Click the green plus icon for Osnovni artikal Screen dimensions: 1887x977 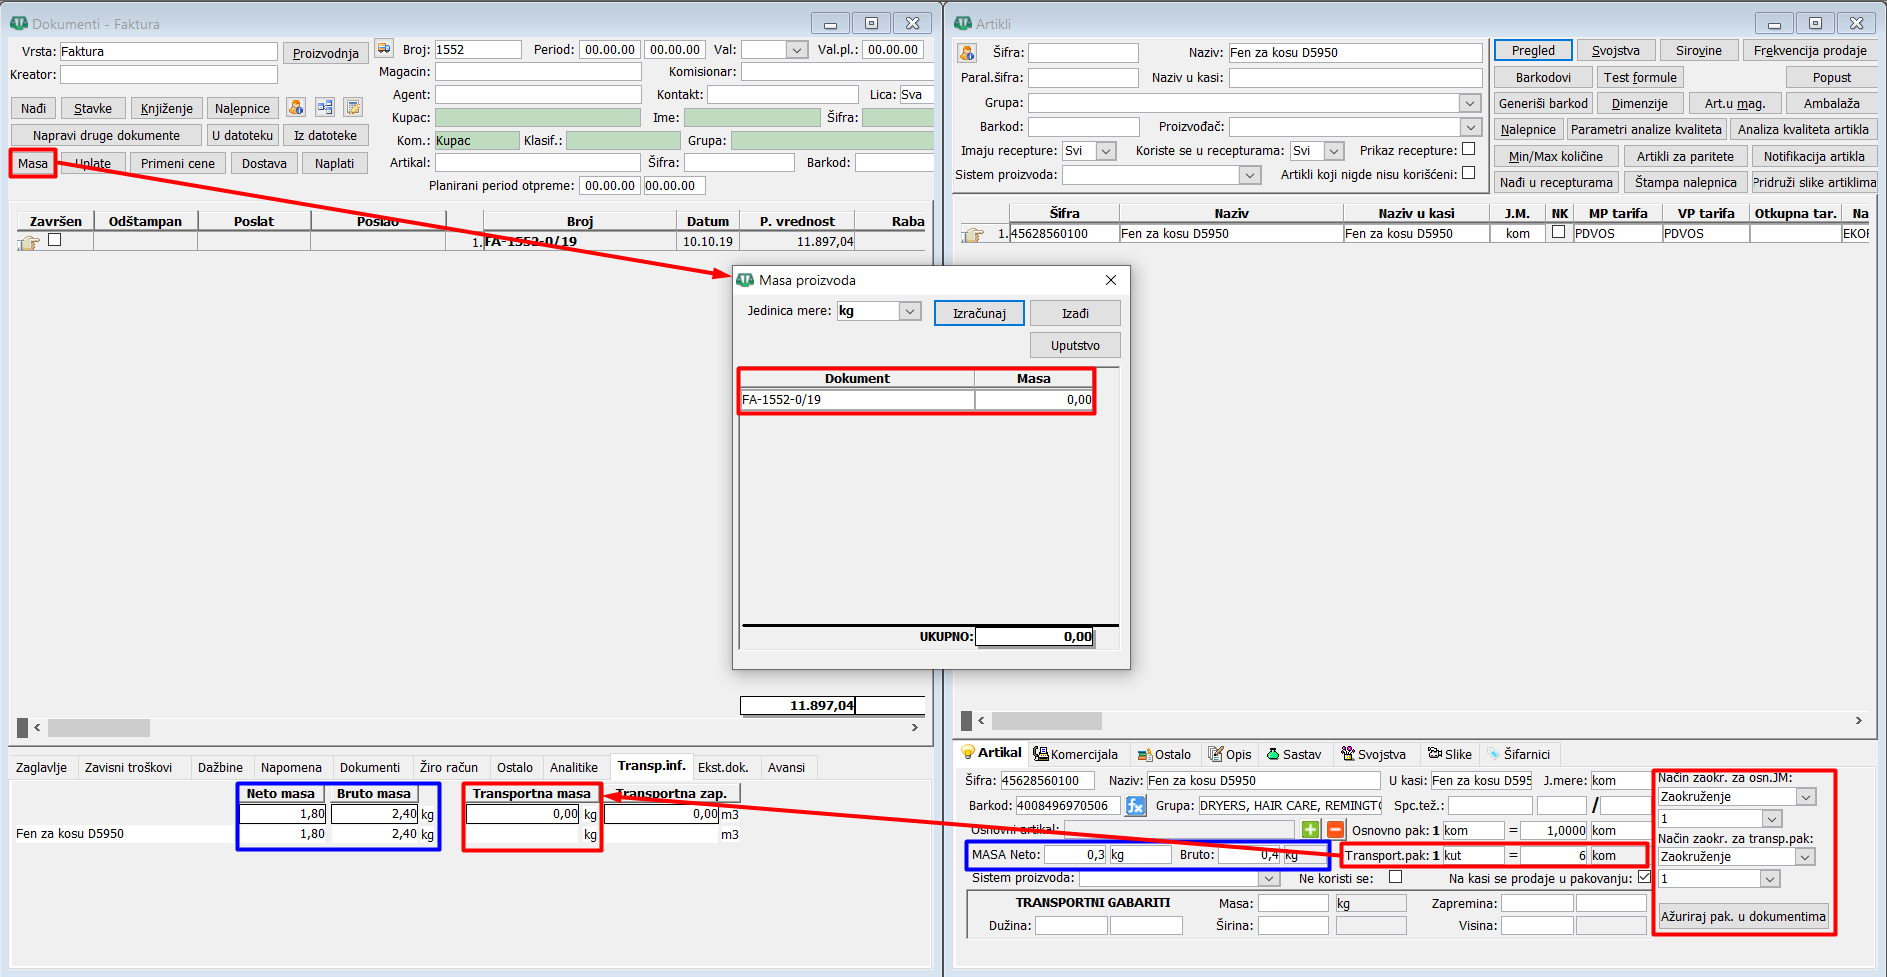pyautogui.click(x=1310, y=830)
